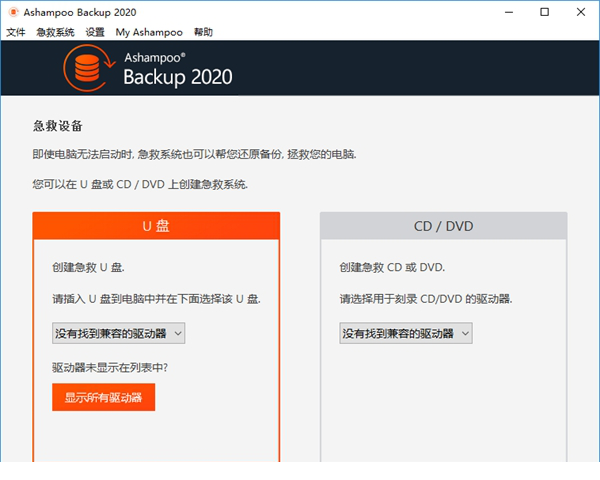This screenshot has width=600, height=480.
Task: Close the Ashampoo Backup window
Action: 581,12
